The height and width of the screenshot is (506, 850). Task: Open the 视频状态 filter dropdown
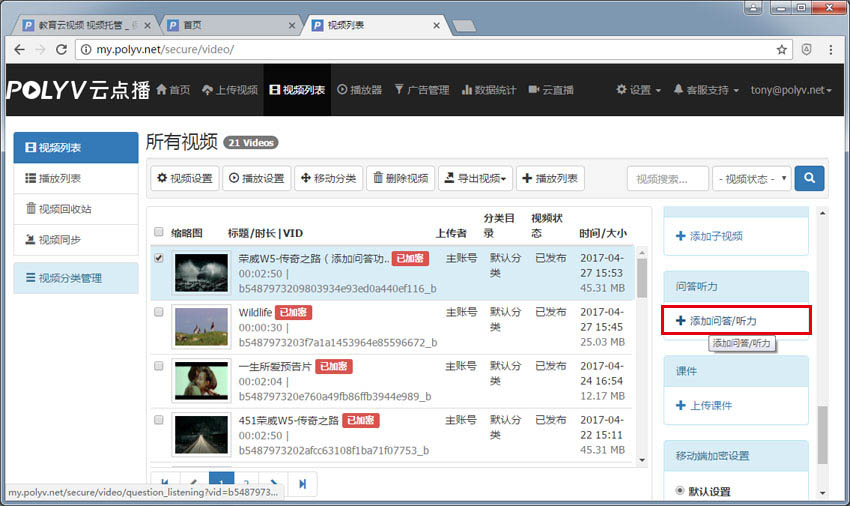(752, 179)
